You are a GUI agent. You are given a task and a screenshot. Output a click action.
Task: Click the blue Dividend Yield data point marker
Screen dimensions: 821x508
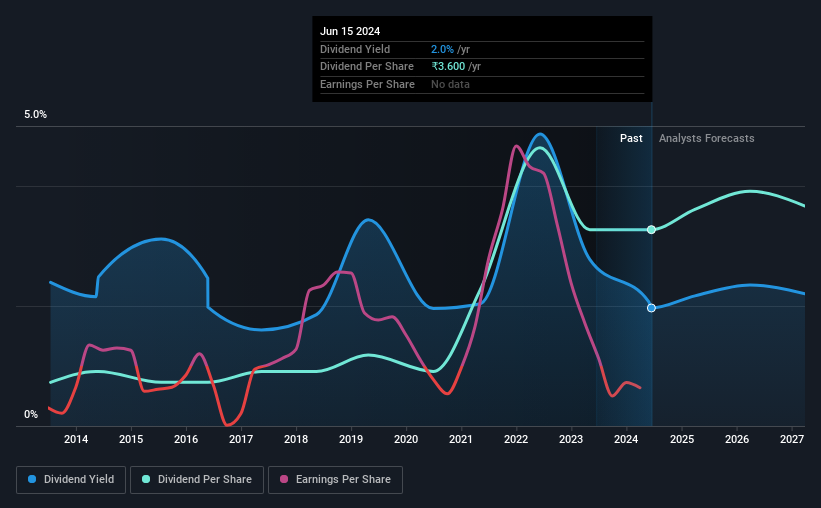point(651,308)
